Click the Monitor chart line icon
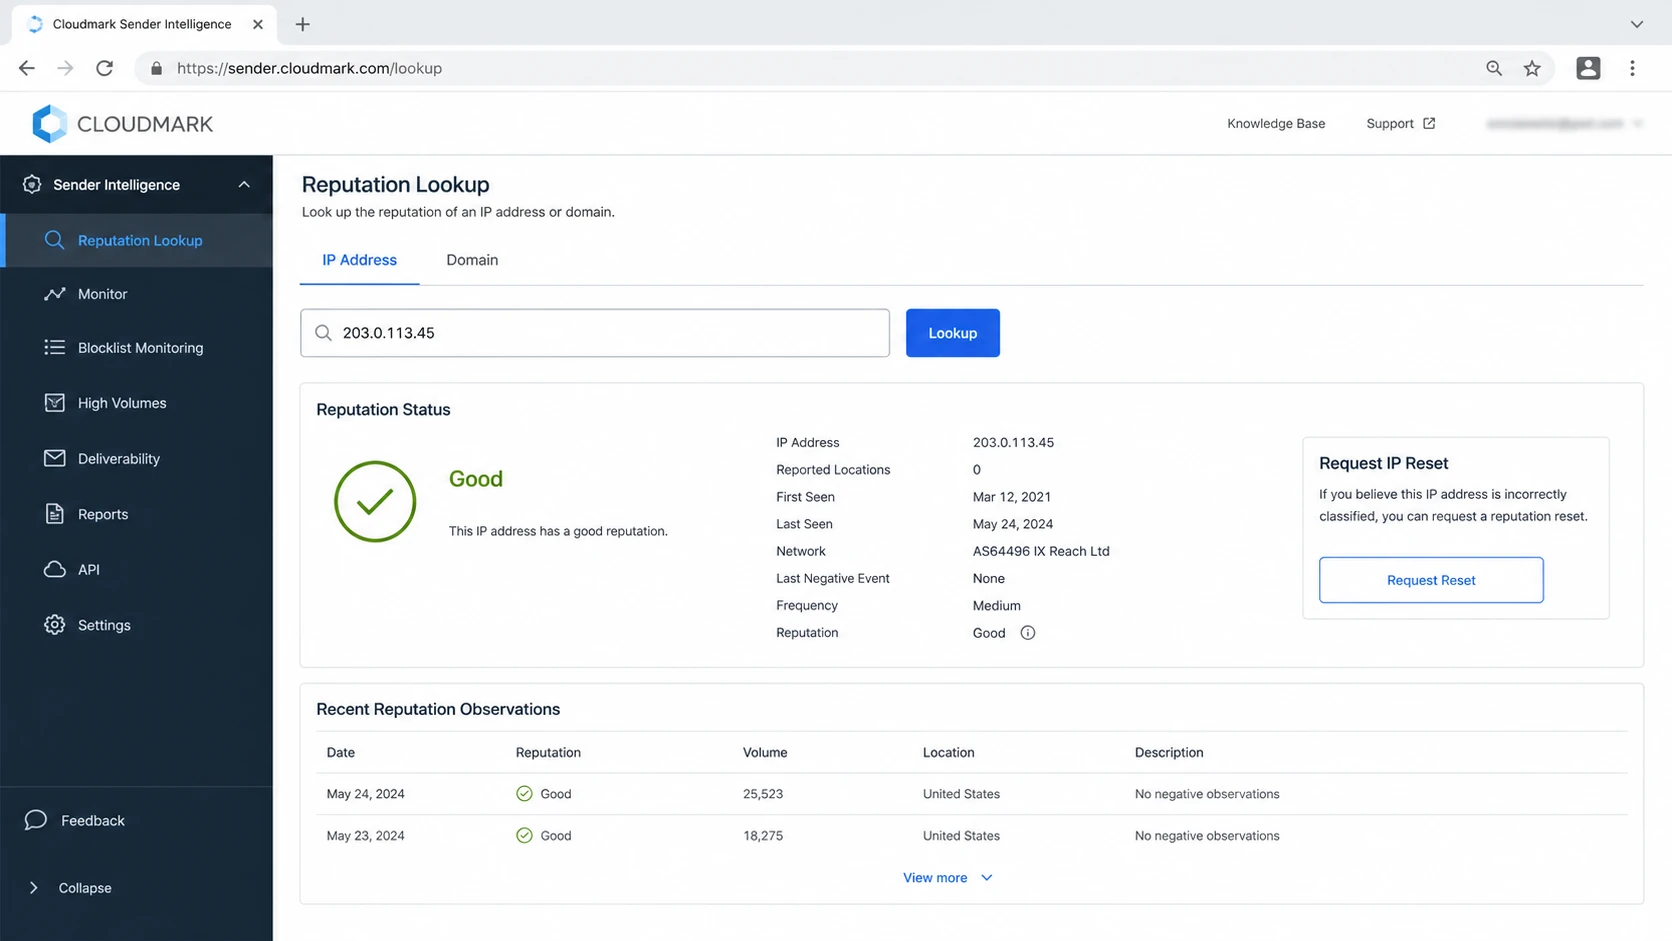This screenshot has height=941, width=1672. pyautogui.click(x=54, y=294)
